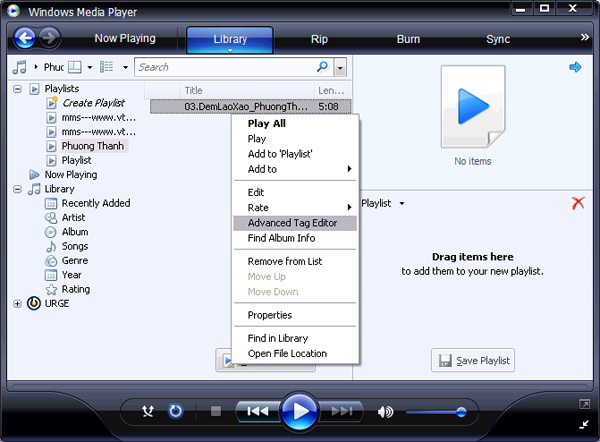
Task: Choose Find Album Info
Action: [295, 238]
